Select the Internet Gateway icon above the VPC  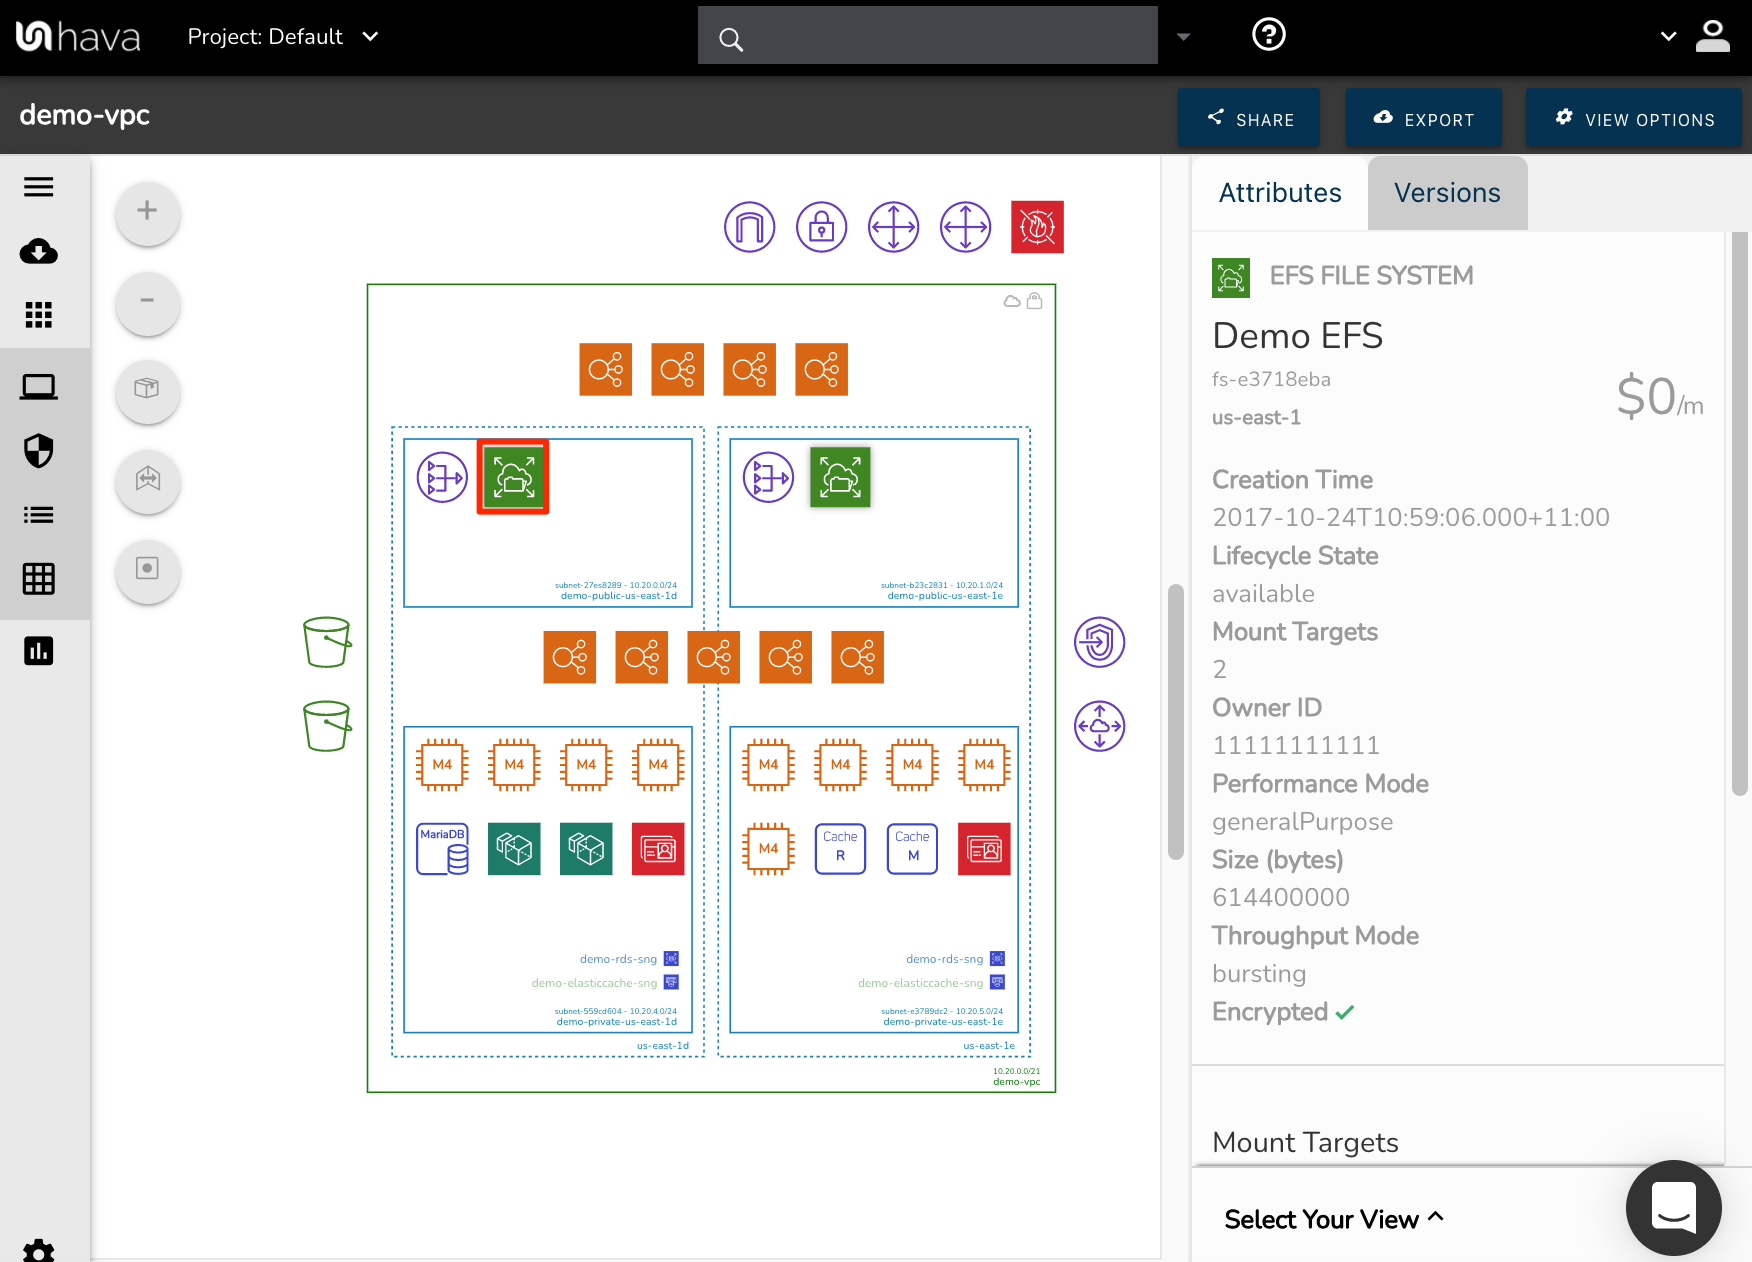749,227
